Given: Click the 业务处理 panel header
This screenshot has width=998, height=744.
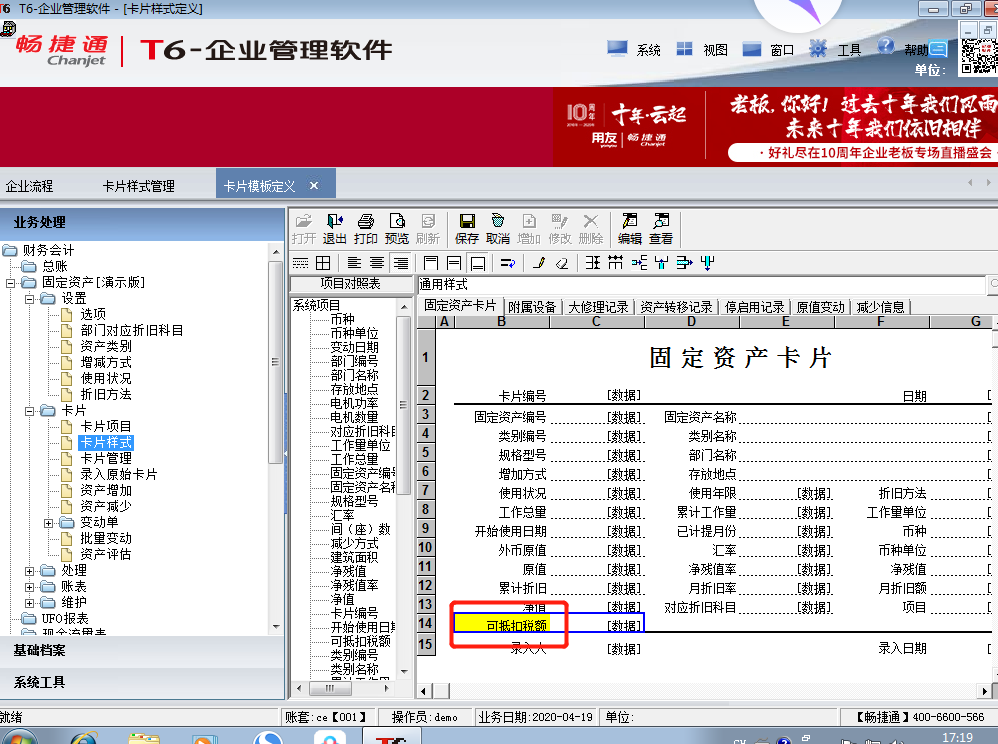Looking at the screenshot, I should [142, 223].
